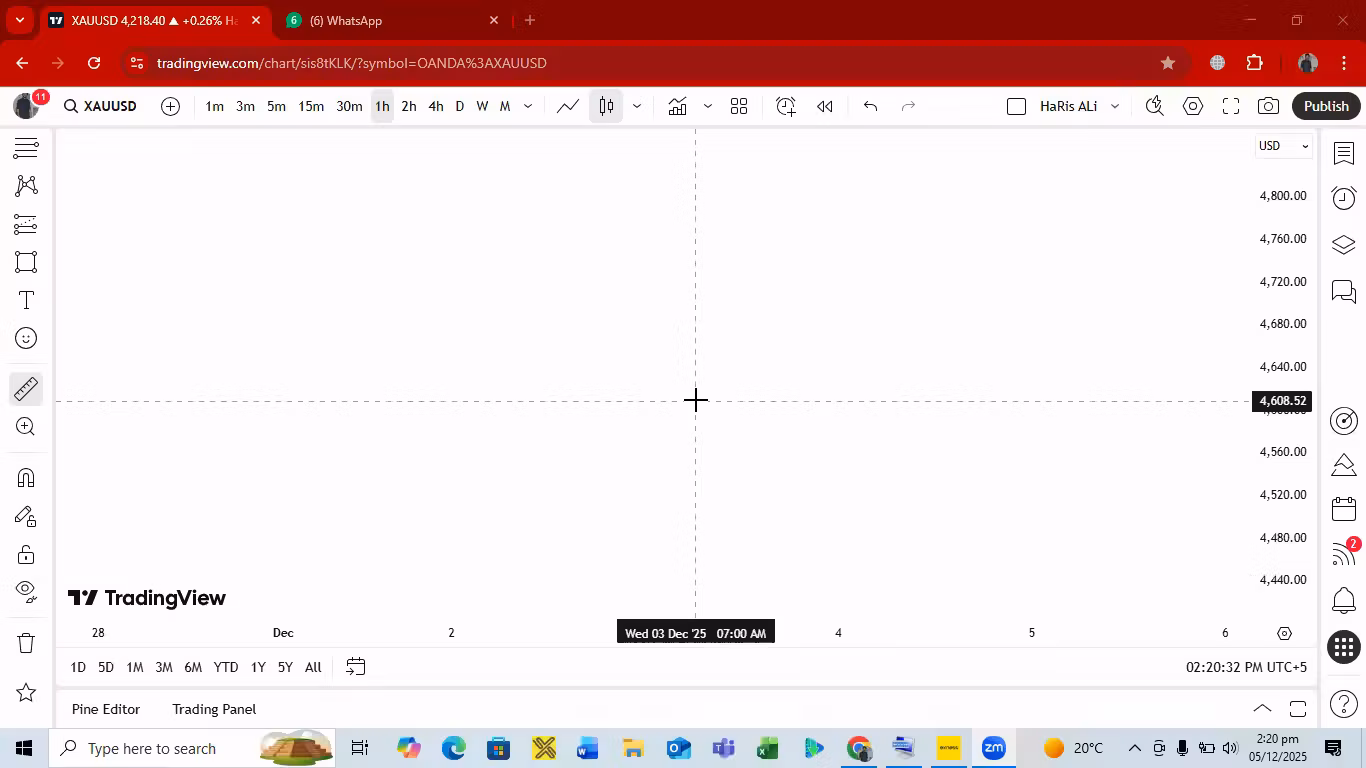Hide all drawings with the eye icon
The height and width of the screenshot is (768, 1366).
click(26, 591)
